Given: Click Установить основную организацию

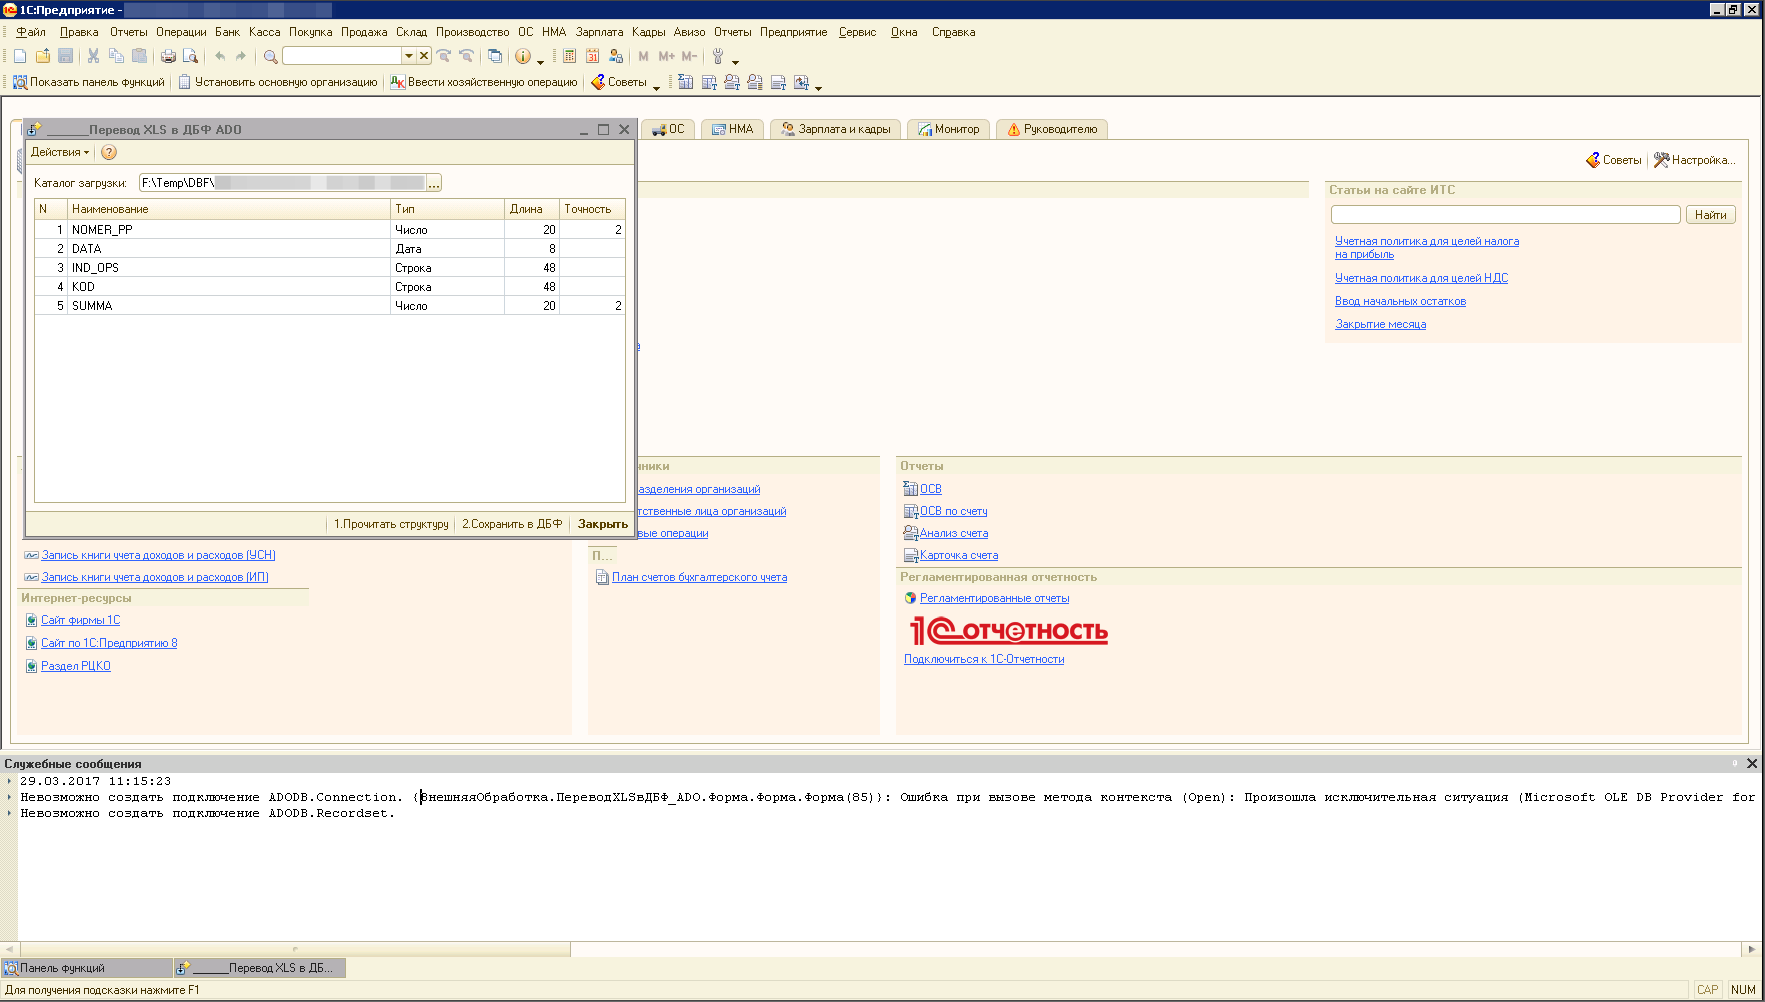Looking at the screenshot, I should click(x=278, y=82).
